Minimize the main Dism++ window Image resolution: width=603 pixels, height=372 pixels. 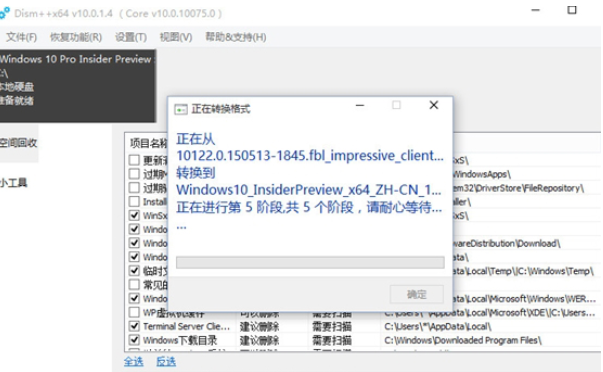click(x=535, y=10)
